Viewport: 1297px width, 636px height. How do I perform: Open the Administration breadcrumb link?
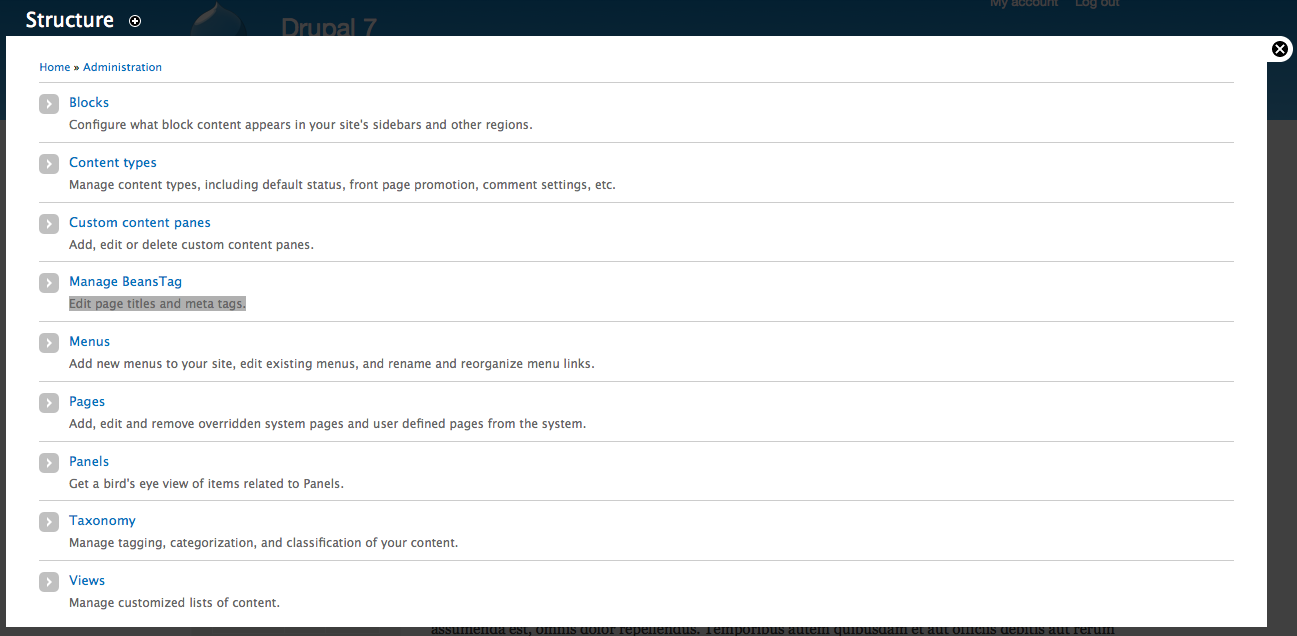(x=122, y=67)
